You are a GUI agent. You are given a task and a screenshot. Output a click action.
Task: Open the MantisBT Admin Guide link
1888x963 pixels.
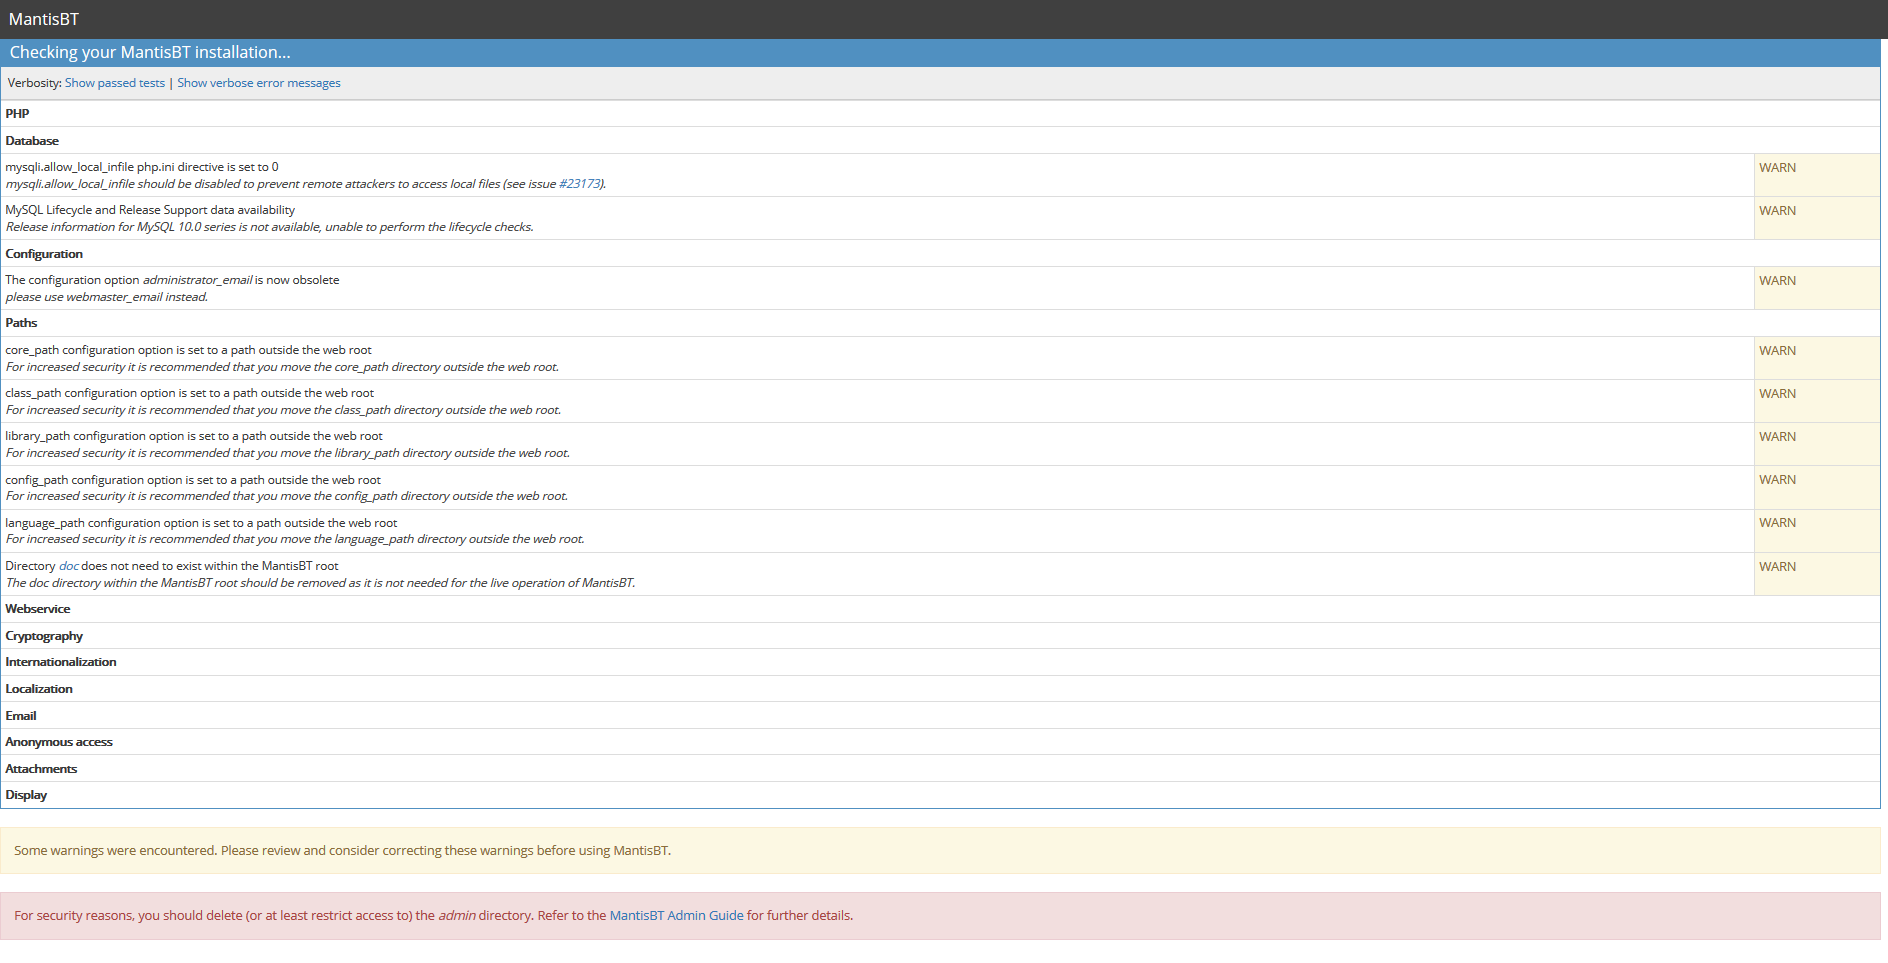pyautogui.click(x=676, y=915)
